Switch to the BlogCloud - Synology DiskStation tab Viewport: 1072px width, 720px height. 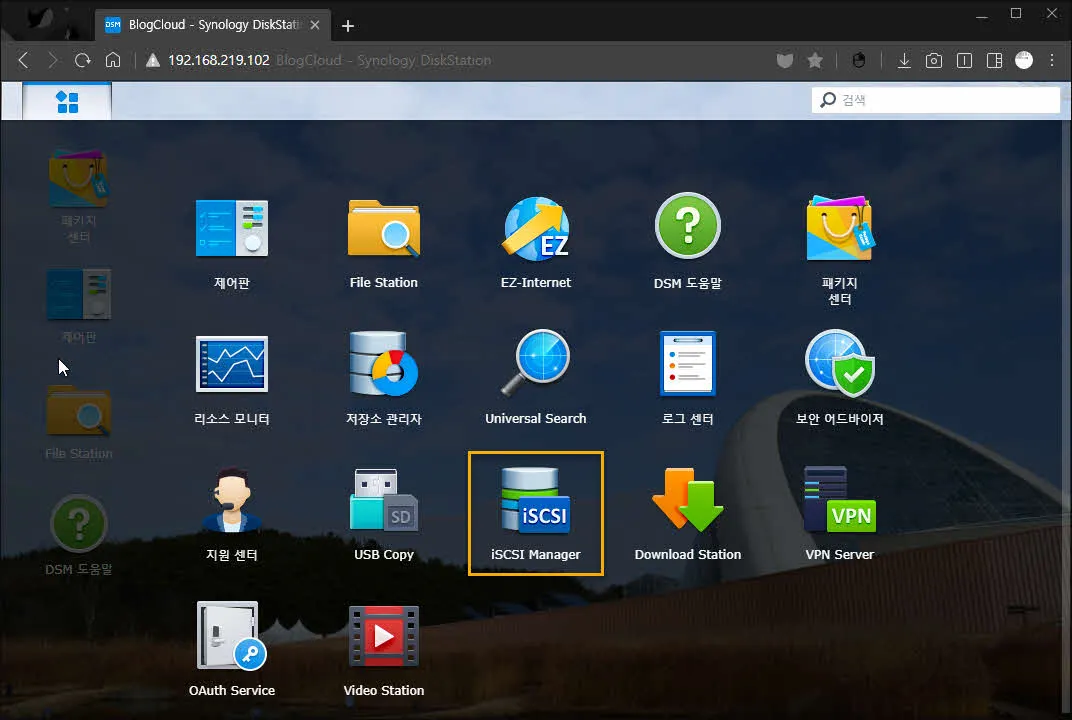click(213, 25)
